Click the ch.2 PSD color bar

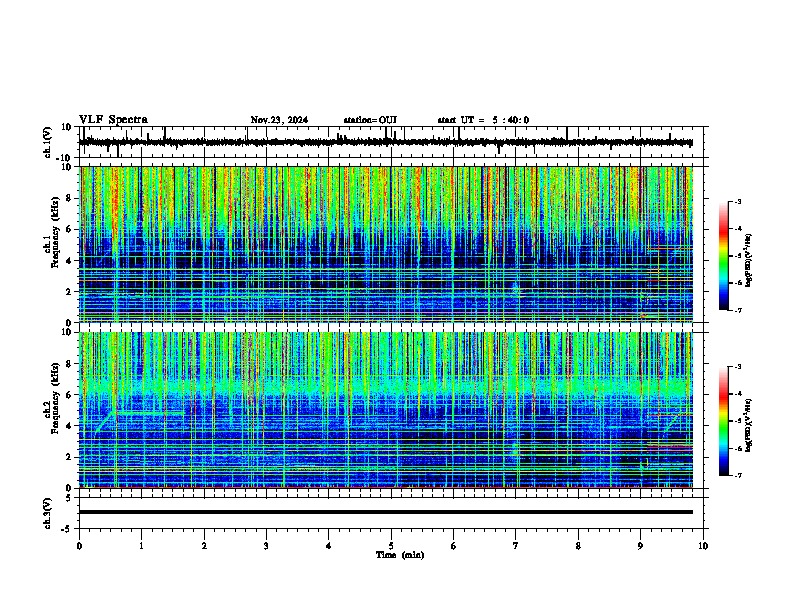[724, 421]
